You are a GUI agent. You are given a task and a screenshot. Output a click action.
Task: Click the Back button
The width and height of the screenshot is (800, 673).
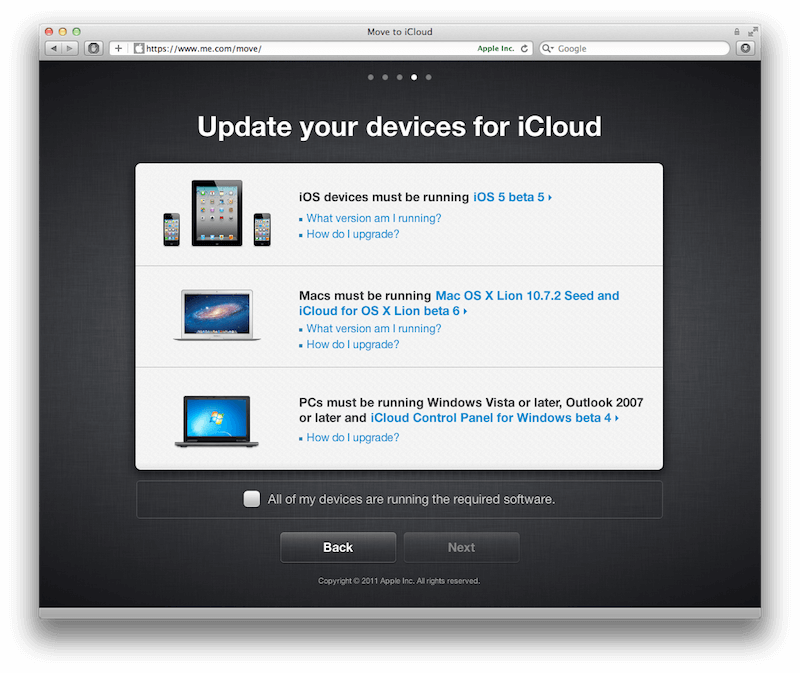tap(338, 547)
